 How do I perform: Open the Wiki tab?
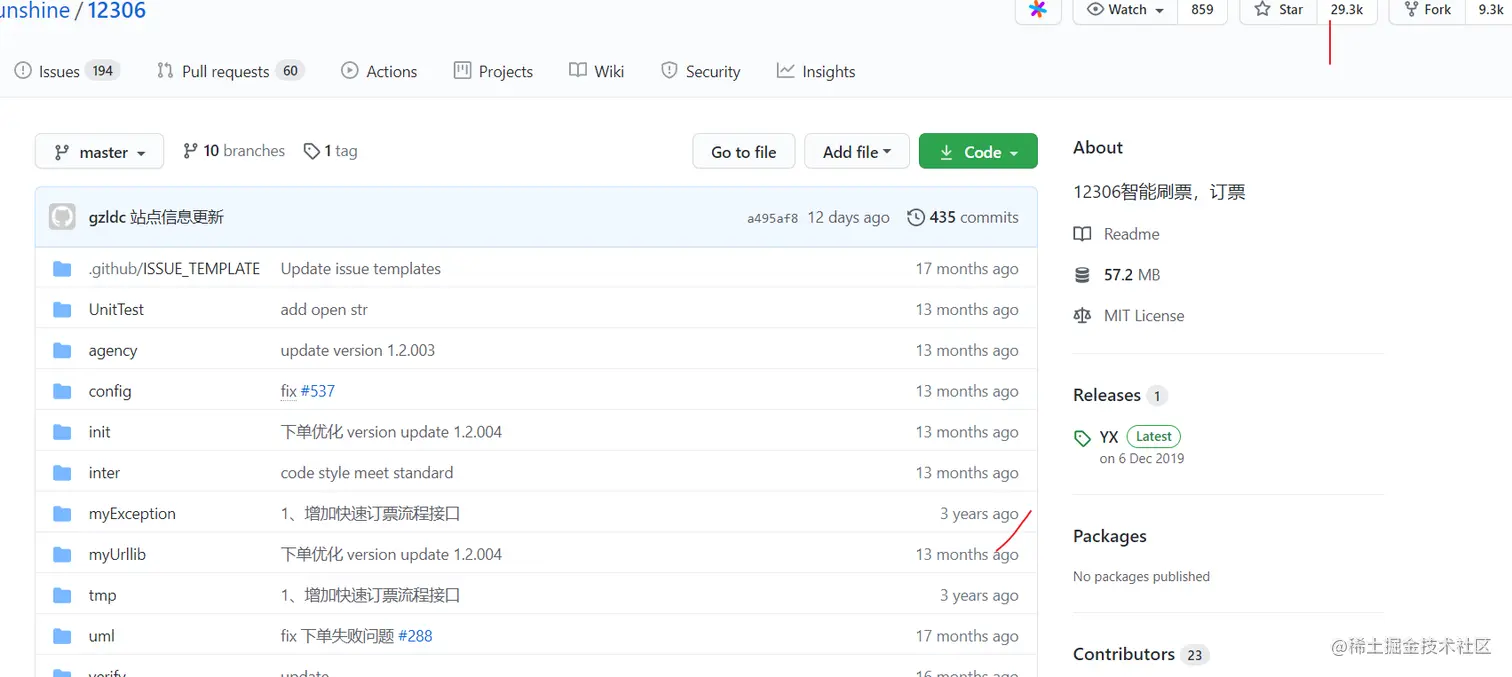(597, 71)
